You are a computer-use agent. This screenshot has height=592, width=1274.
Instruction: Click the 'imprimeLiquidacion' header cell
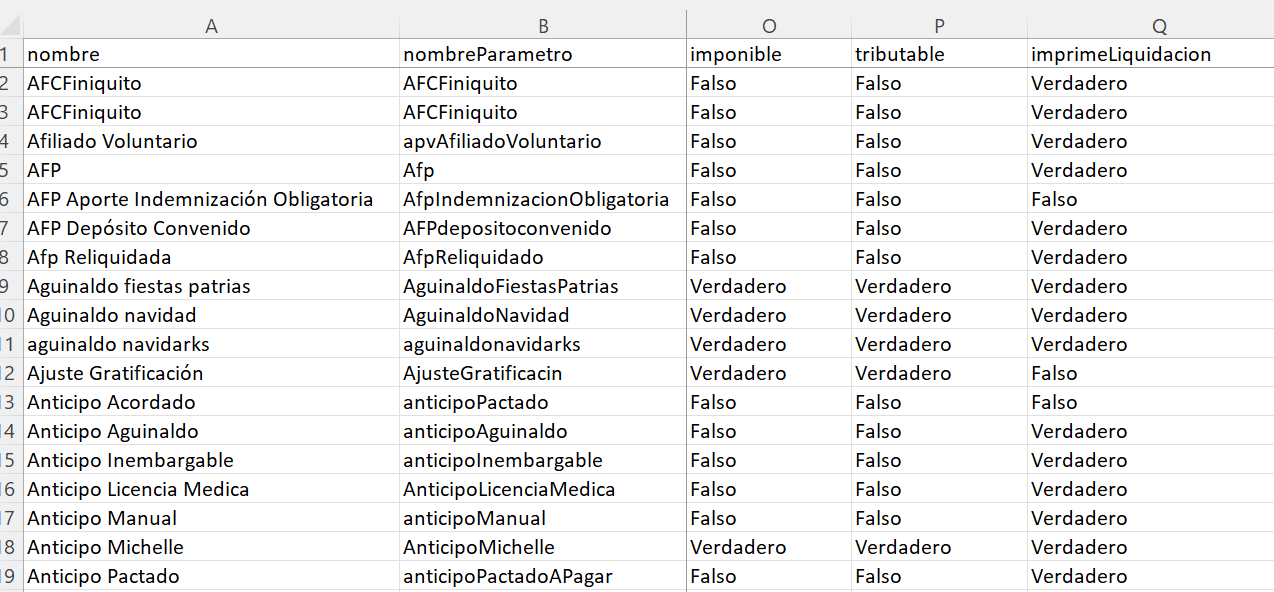pyautogui.click(x=1151, y=54)
